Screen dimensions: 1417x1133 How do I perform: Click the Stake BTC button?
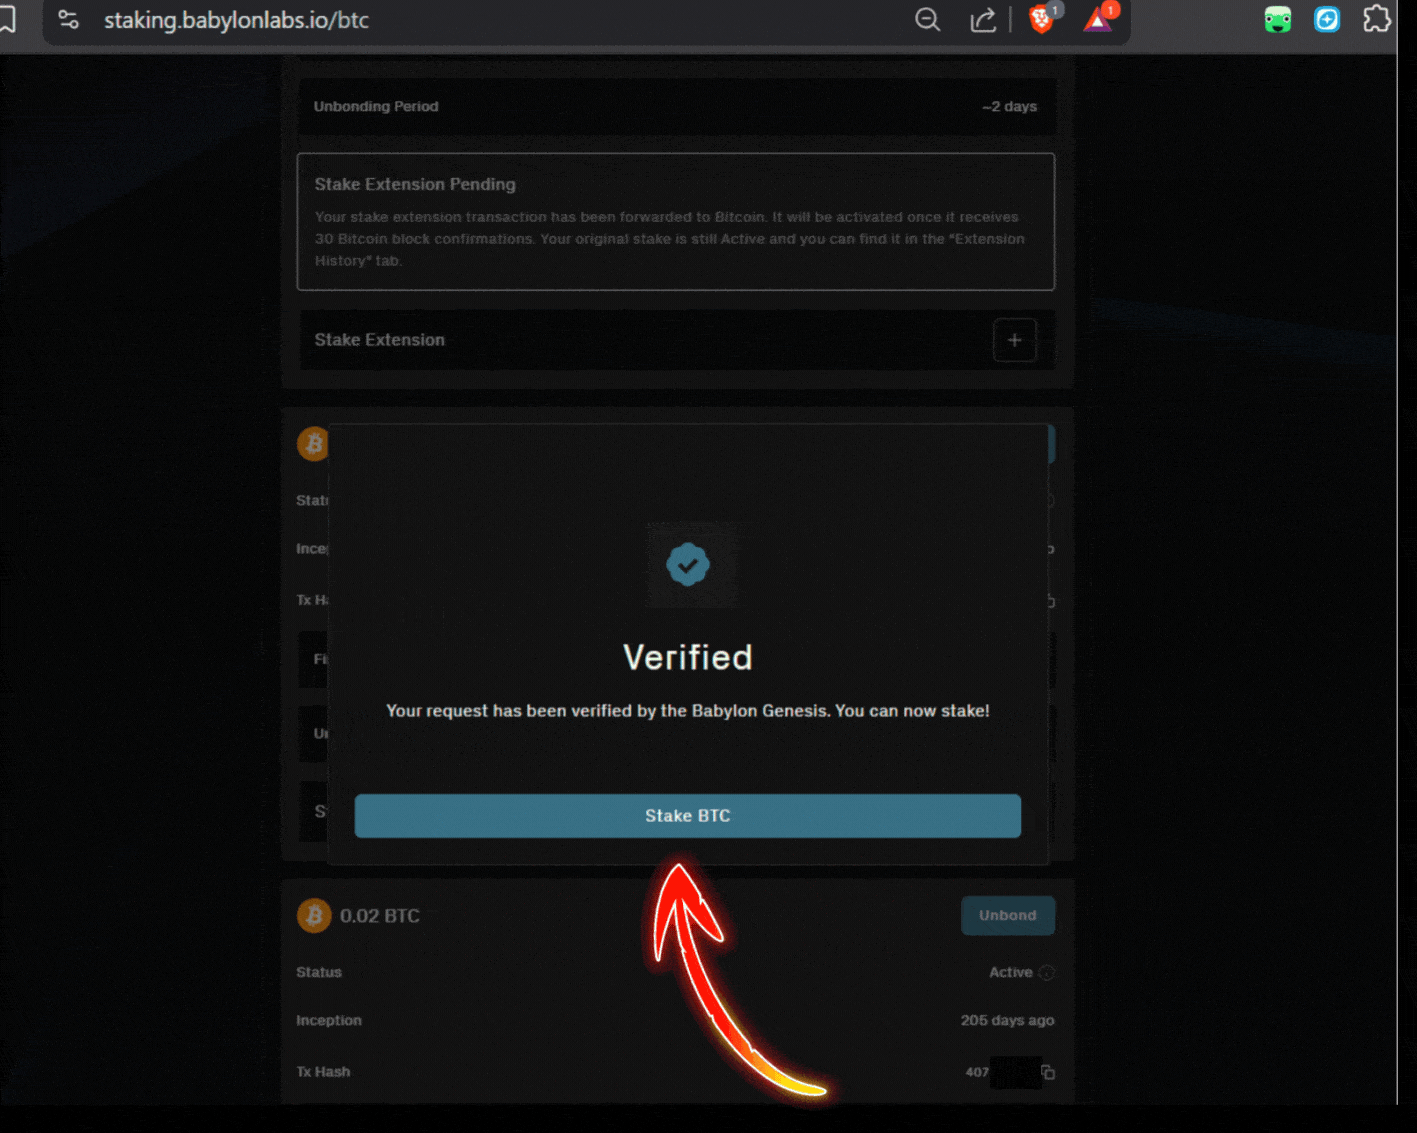pos(687,816)
